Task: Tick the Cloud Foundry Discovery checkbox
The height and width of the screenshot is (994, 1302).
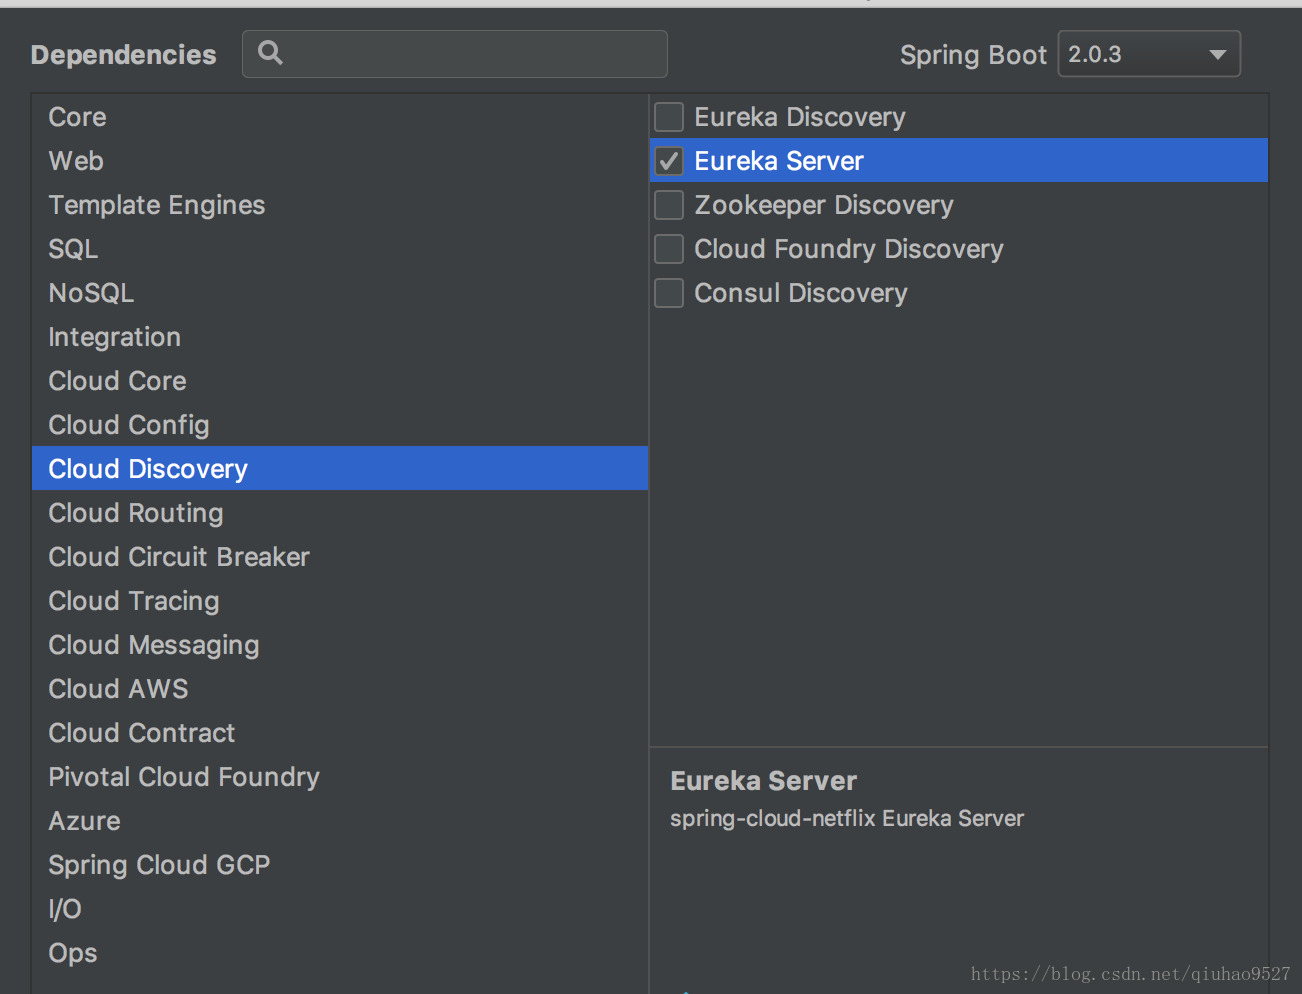Action: pyautogui.click(x=669, y=249)
